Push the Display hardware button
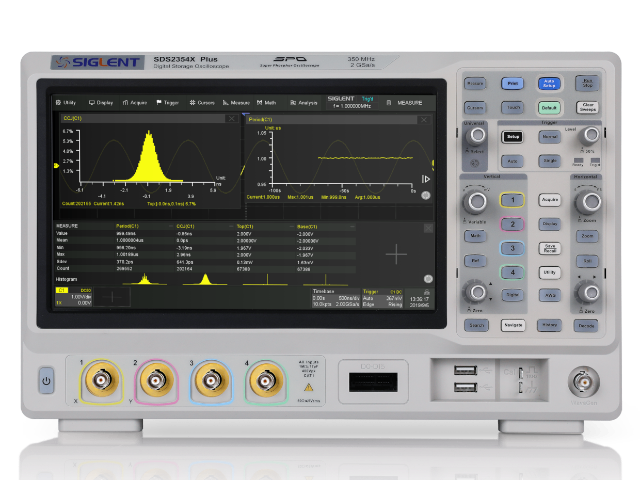The width and height of the screenshot is (640, 480). click(549, 224)
